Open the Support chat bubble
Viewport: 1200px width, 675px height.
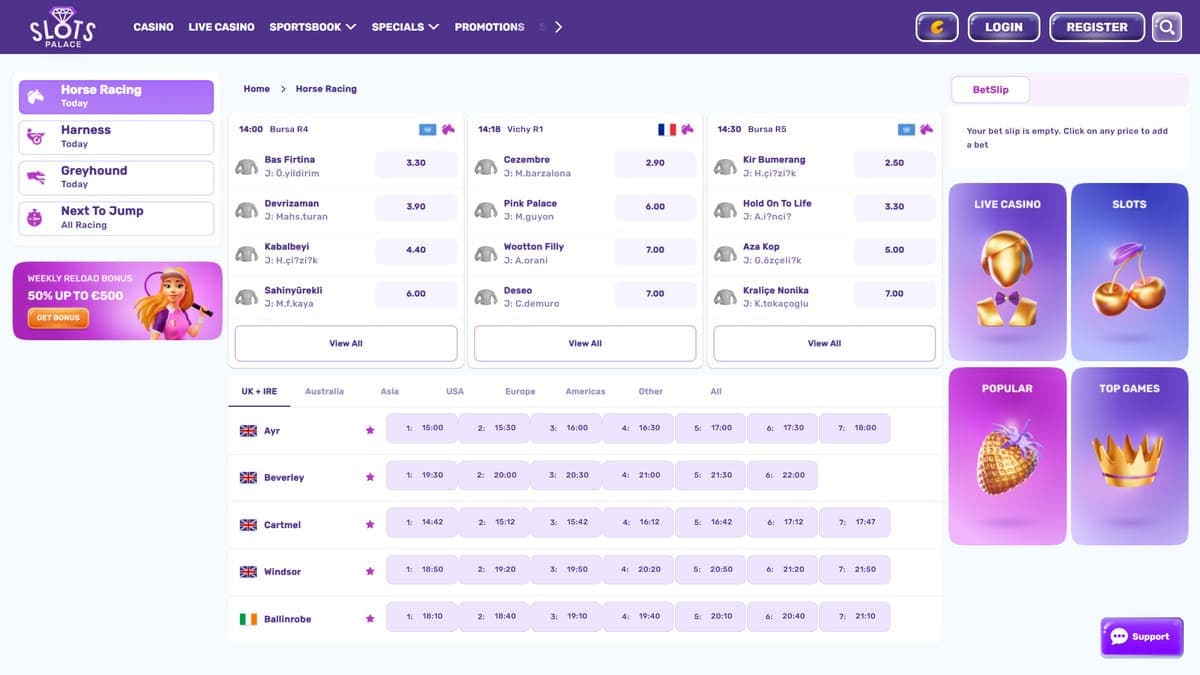point(1141,637)
